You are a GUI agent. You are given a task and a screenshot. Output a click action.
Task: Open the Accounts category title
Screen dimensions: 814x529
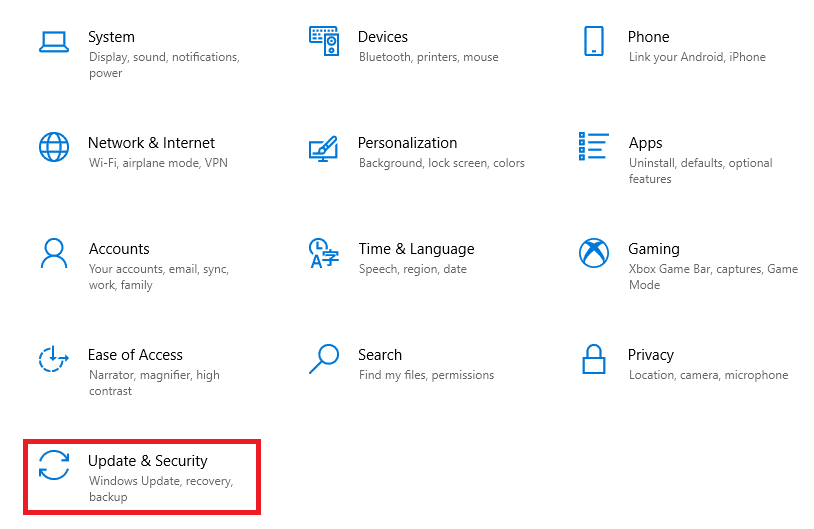(119, 249)
